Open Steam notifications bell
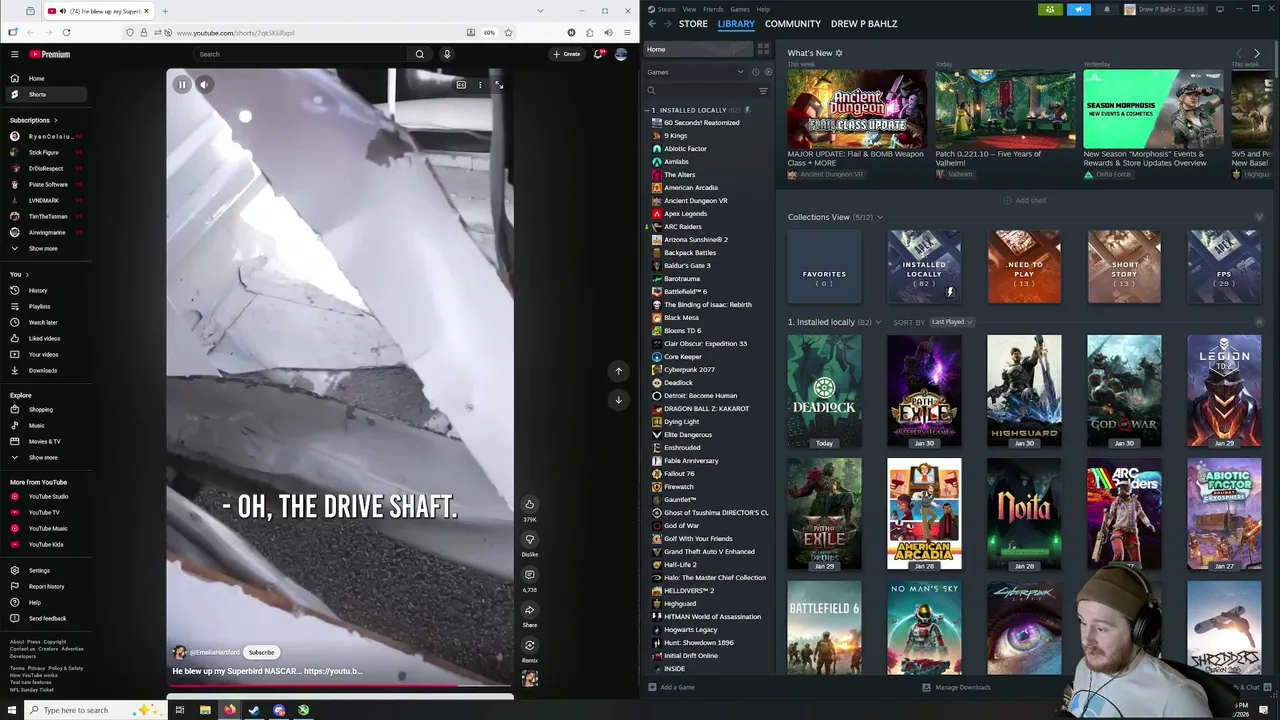Viewport: 1280px width, 720px height. tap(1106, 10)
